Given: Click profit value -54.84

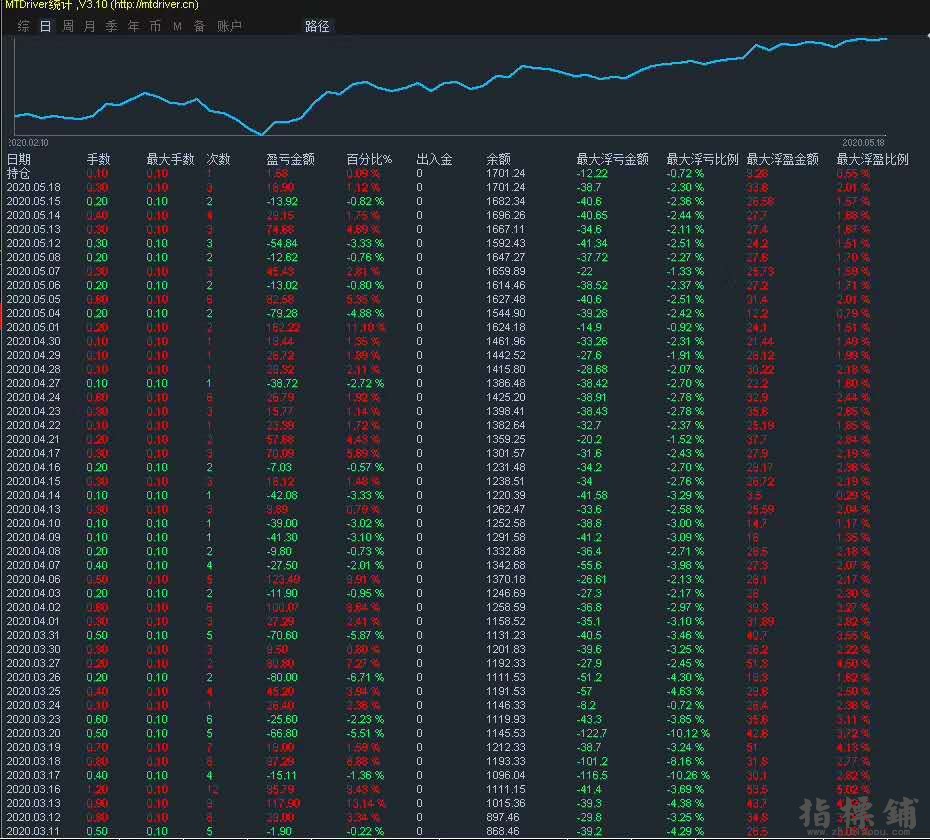Looking at the screenshot, I should [x=282, y=243].
